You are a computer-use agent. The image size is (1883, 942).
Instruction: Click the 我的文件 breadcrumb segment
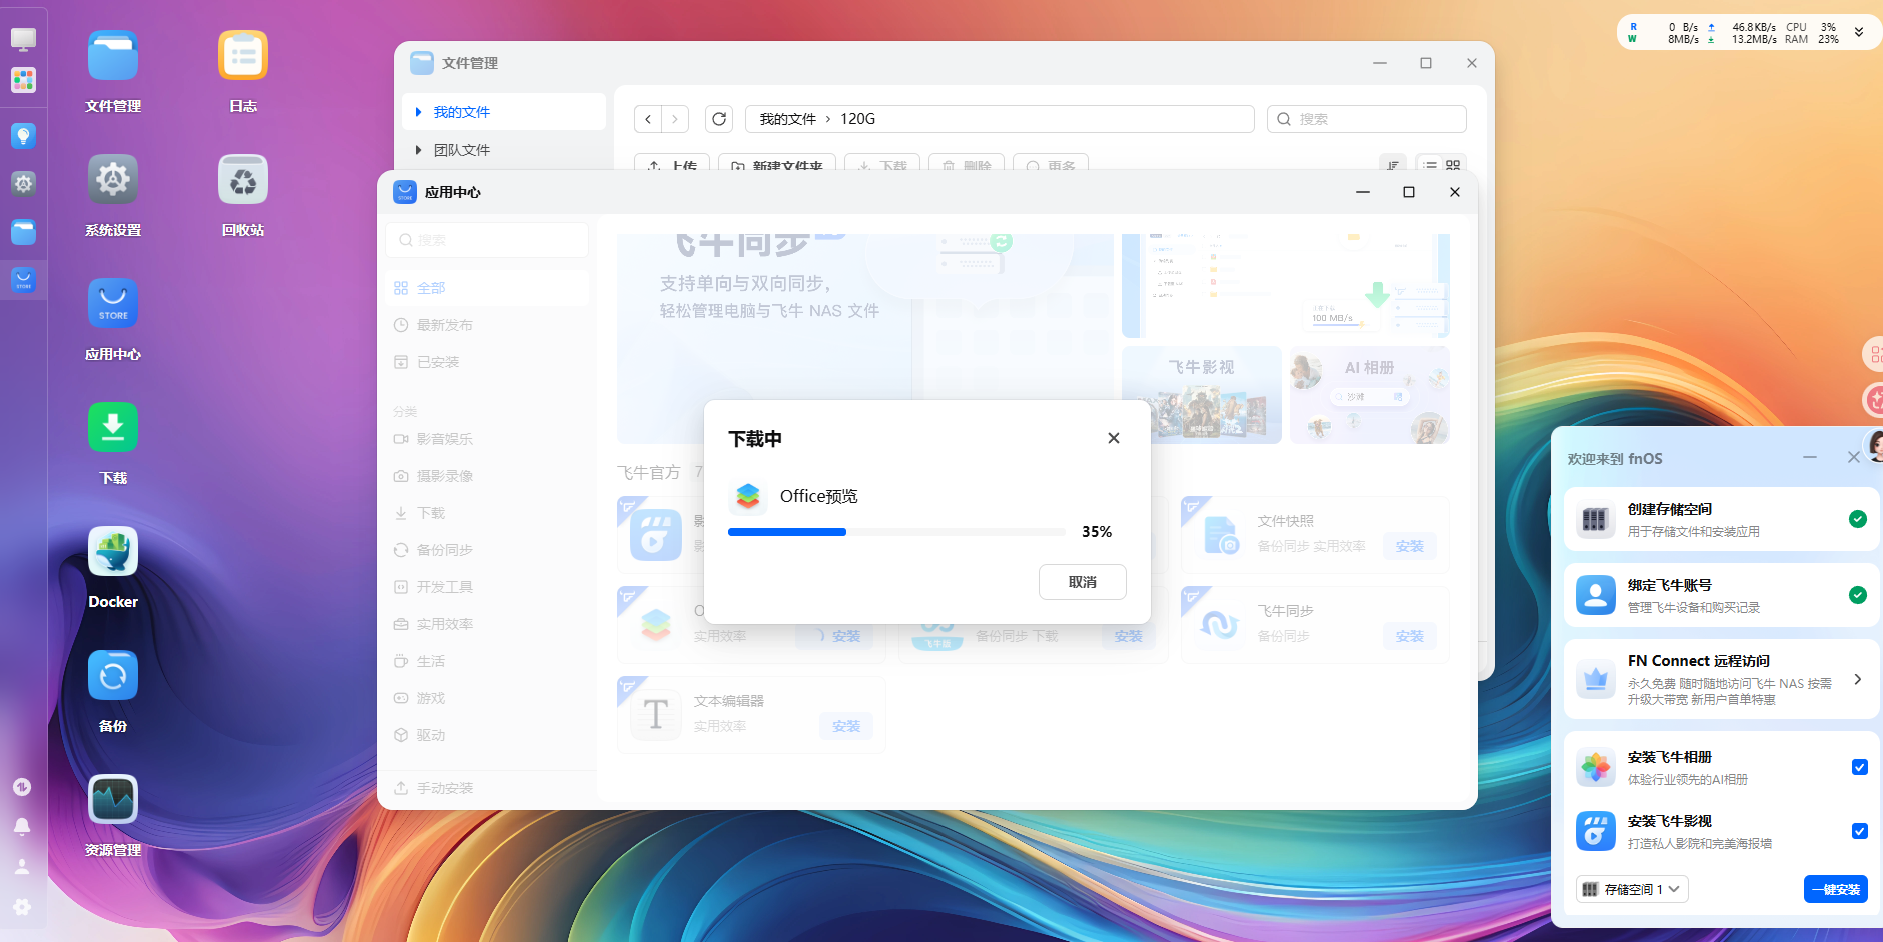[788, 119]
